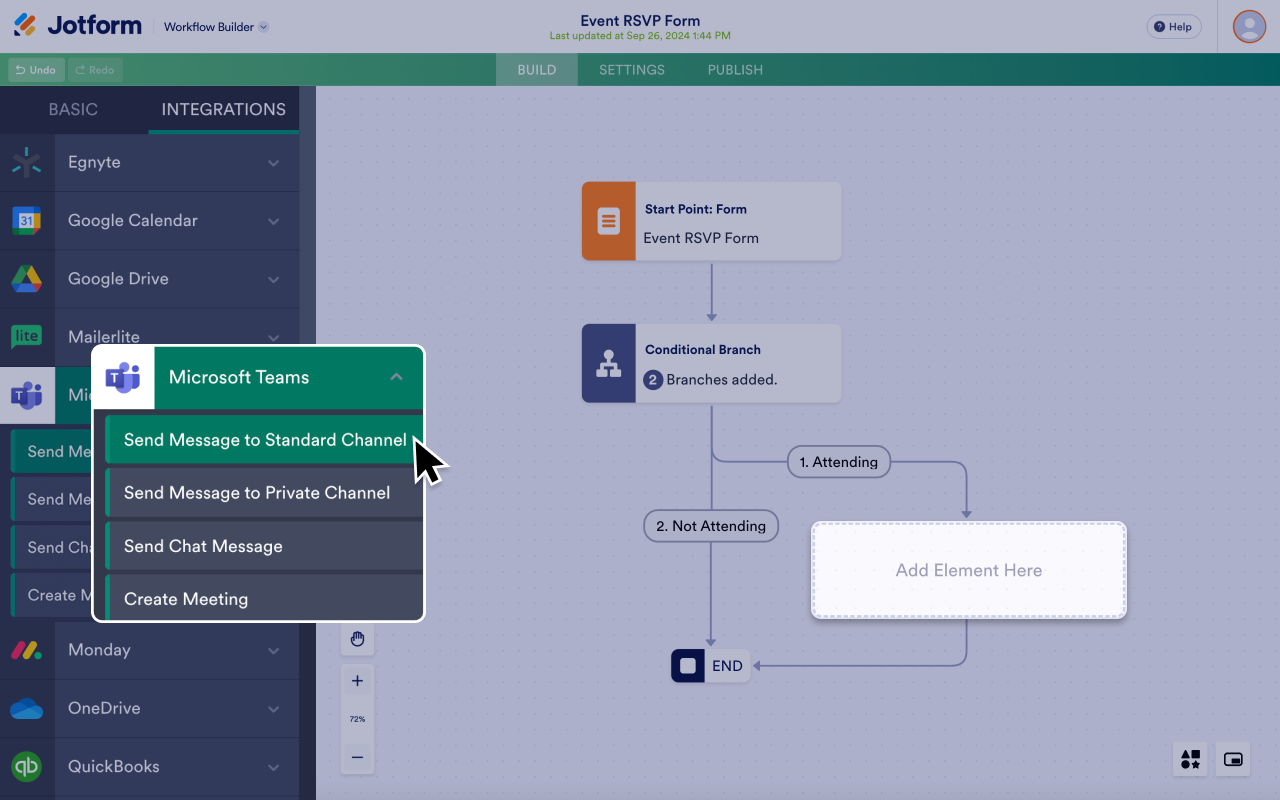The height and width of the screenshot is (800, 1280).
Task: Activate the pan hand tool
Action: pyautogui.click(x=357, y=639)
